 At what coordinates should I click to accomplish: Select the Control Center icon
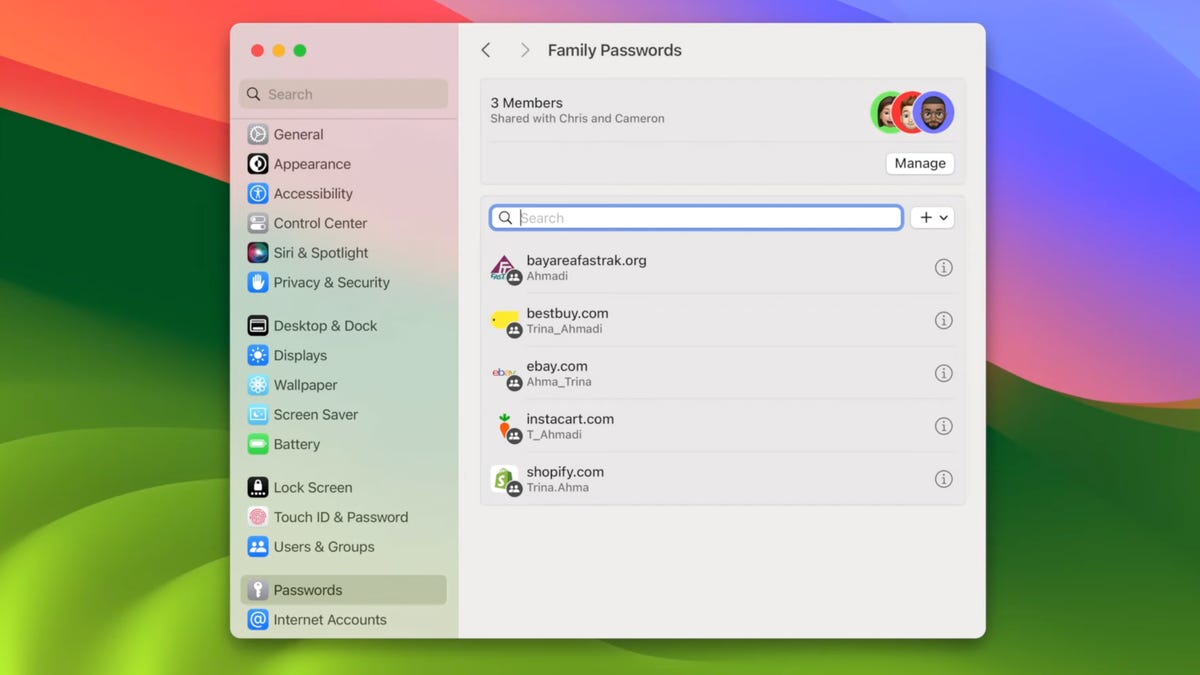click(258, 223)
